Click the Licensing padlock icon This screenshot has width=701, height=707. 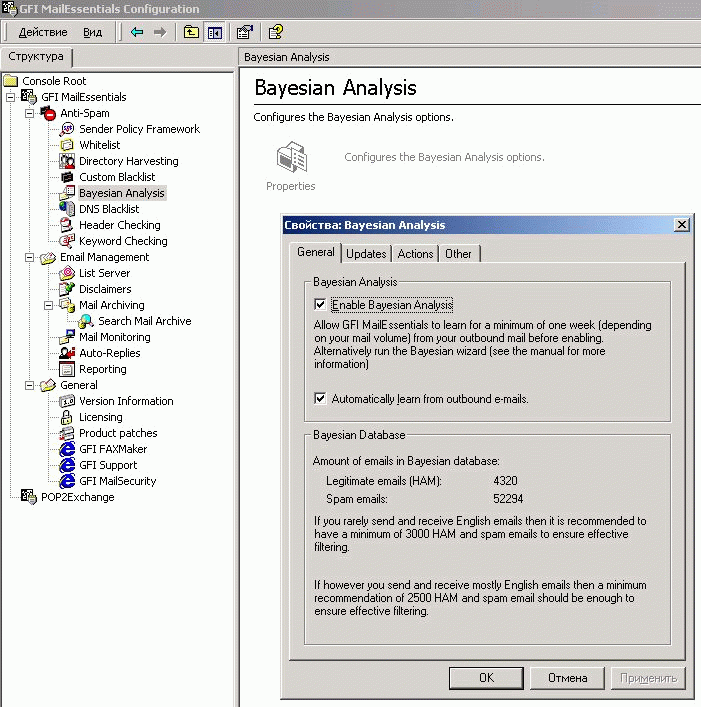point(67,417)
